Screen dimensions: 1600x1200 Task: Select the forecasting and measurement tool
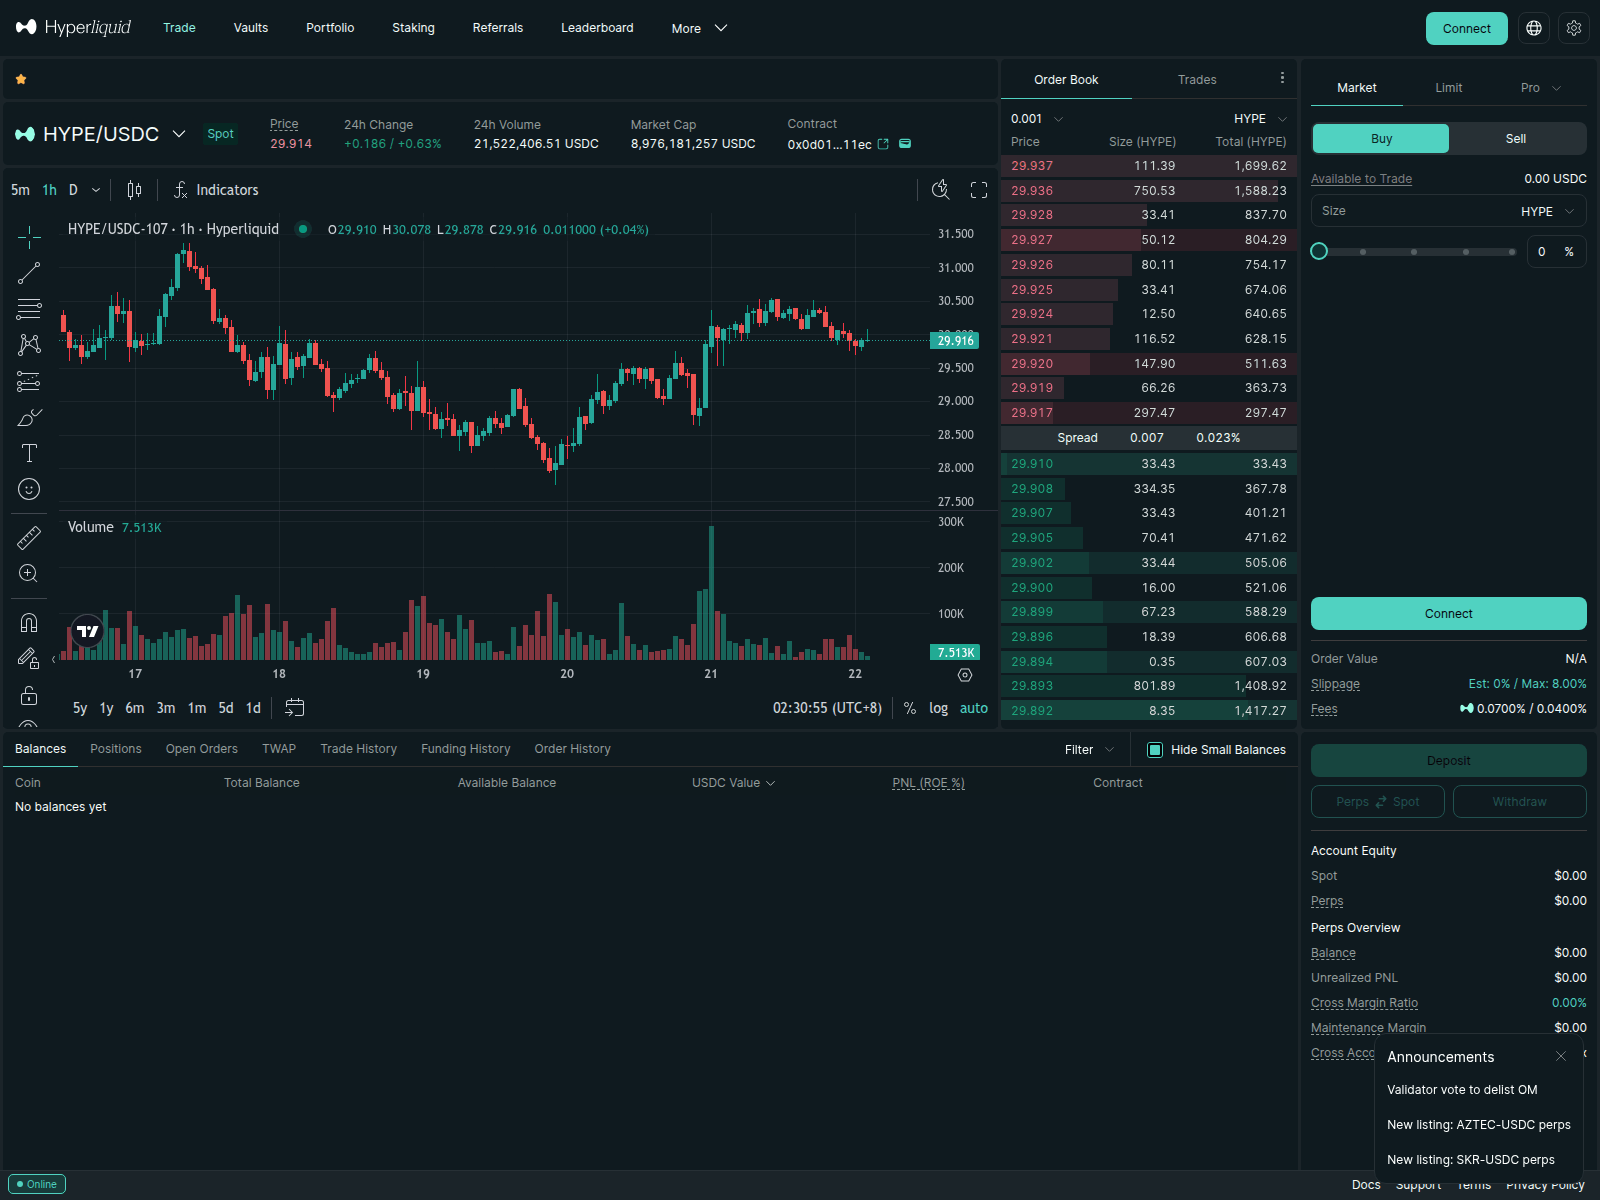[x=29, y=381]
